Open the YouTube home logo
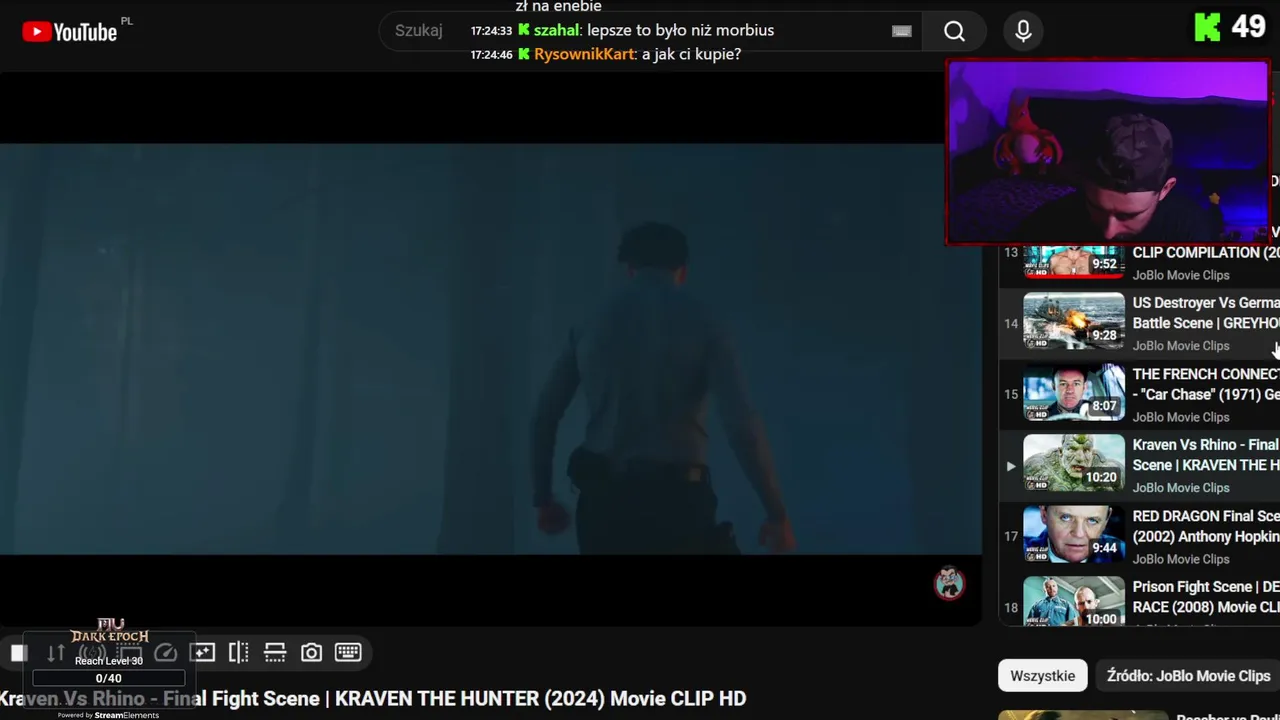The image size is (1280, 720). coord(70,32)
